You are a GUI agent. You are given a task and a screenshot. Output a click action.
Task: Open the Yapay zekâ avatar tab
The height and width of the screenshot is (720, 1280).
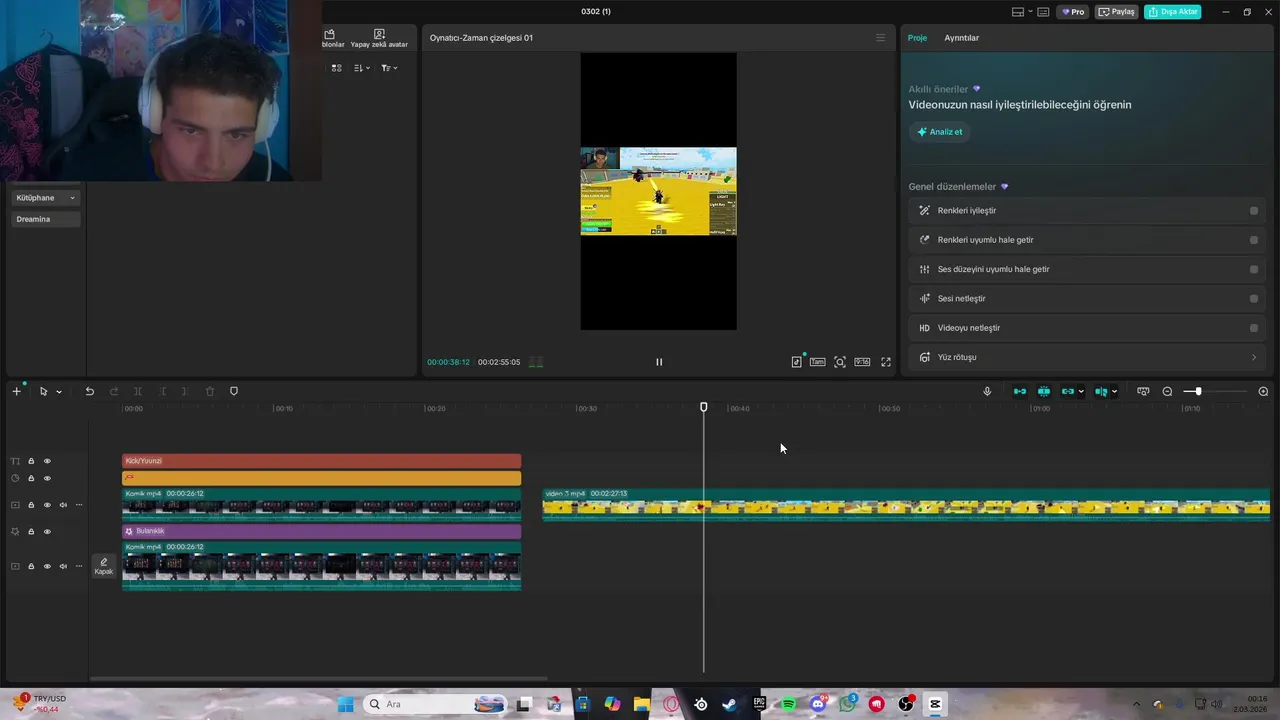(379, 39)
